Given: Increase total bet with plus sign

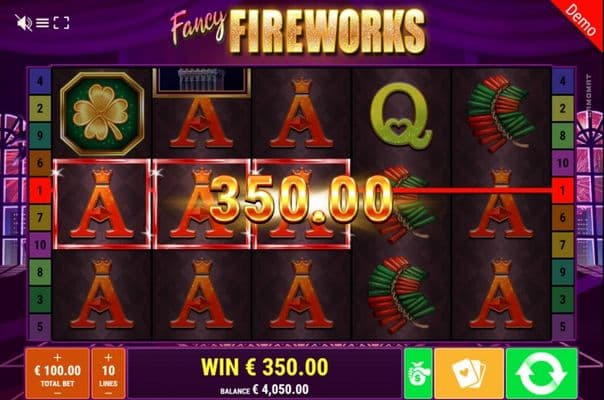Looking at the screenshot, I should pyautogui.click(x=57, y=357).
